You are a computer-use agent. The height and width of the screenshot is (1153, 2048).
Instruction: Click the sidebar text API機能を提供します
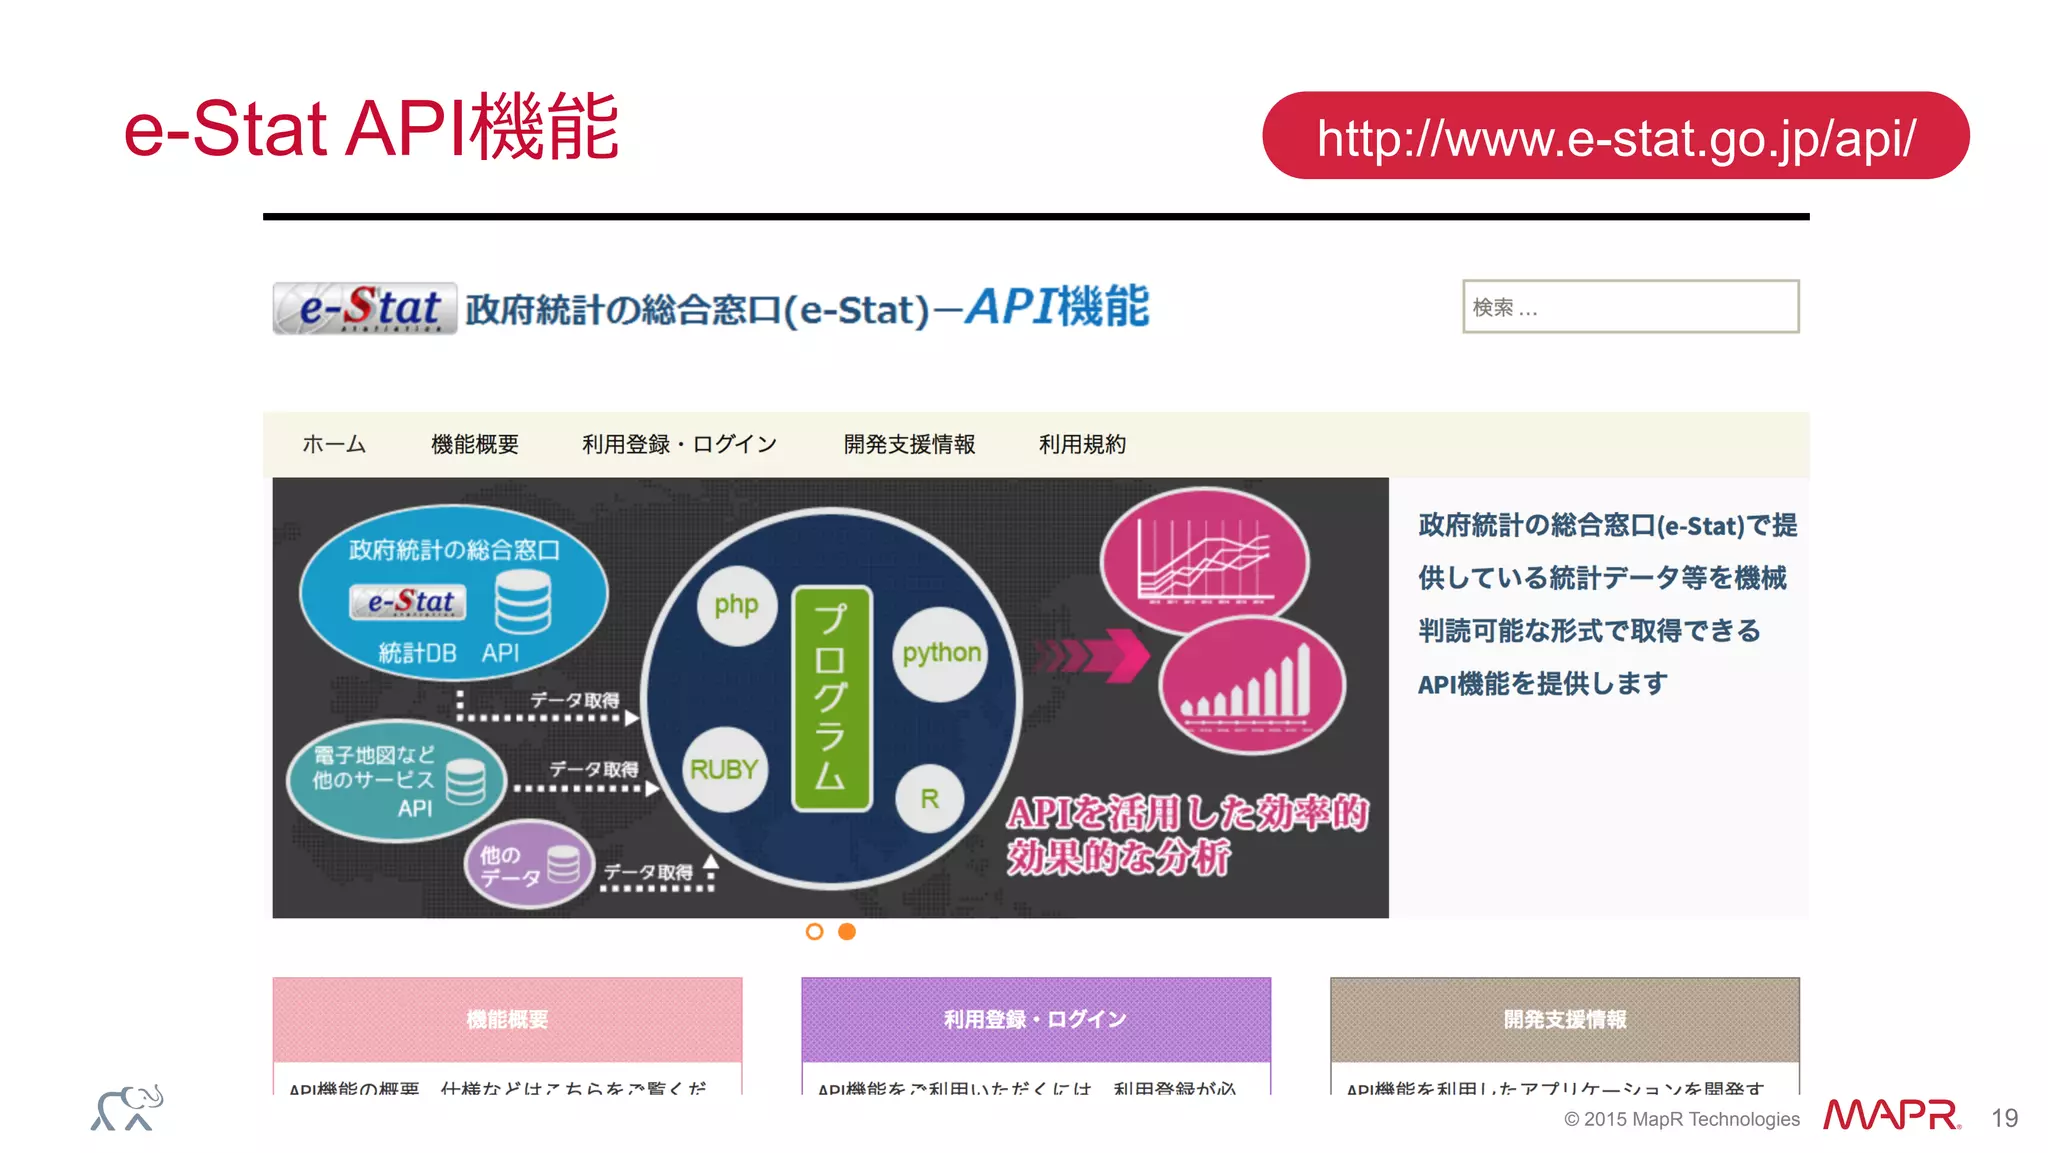tap(1543, 684)
